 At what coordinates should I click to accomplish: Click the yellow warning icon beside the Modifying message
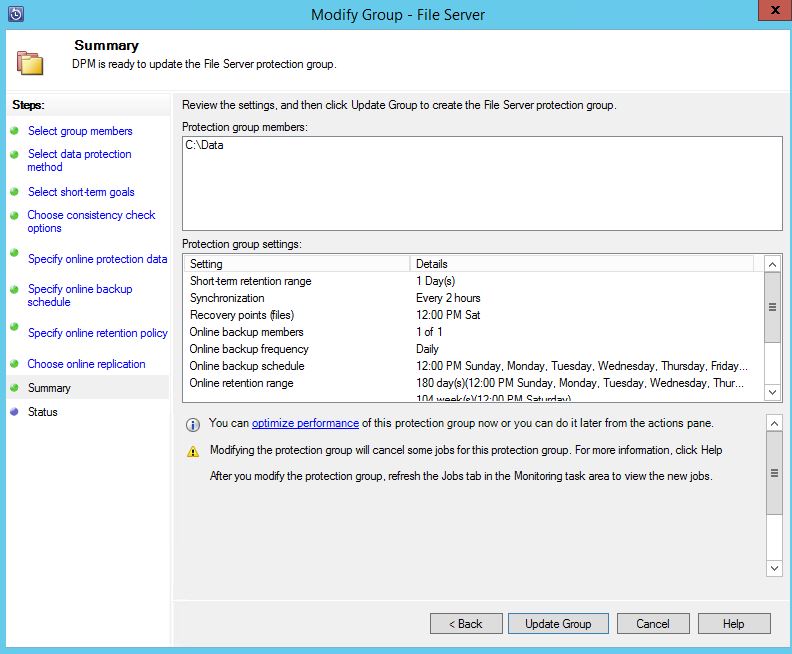(192, 451)
